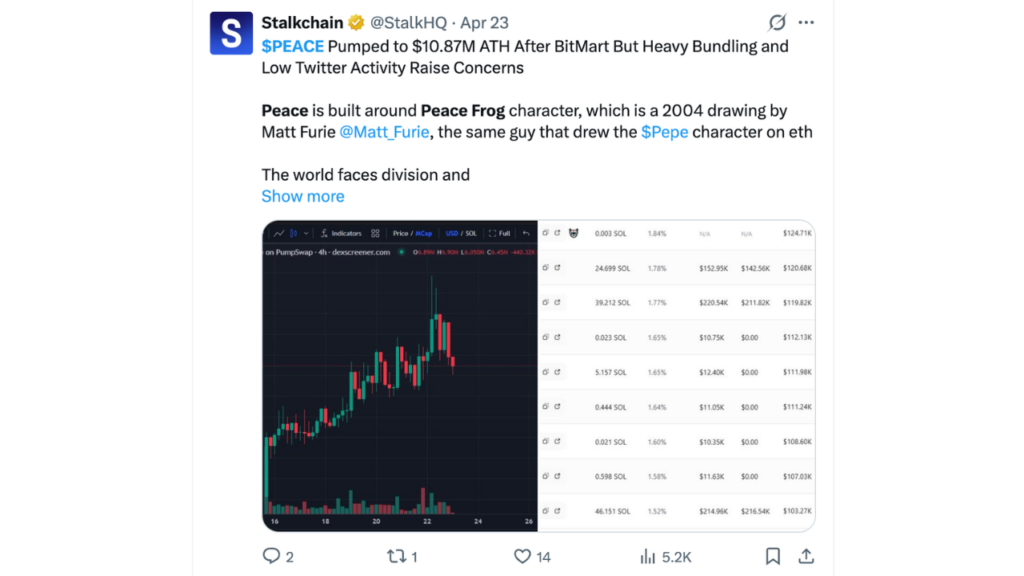Toggle Full screen chart mode

(500, 233)
